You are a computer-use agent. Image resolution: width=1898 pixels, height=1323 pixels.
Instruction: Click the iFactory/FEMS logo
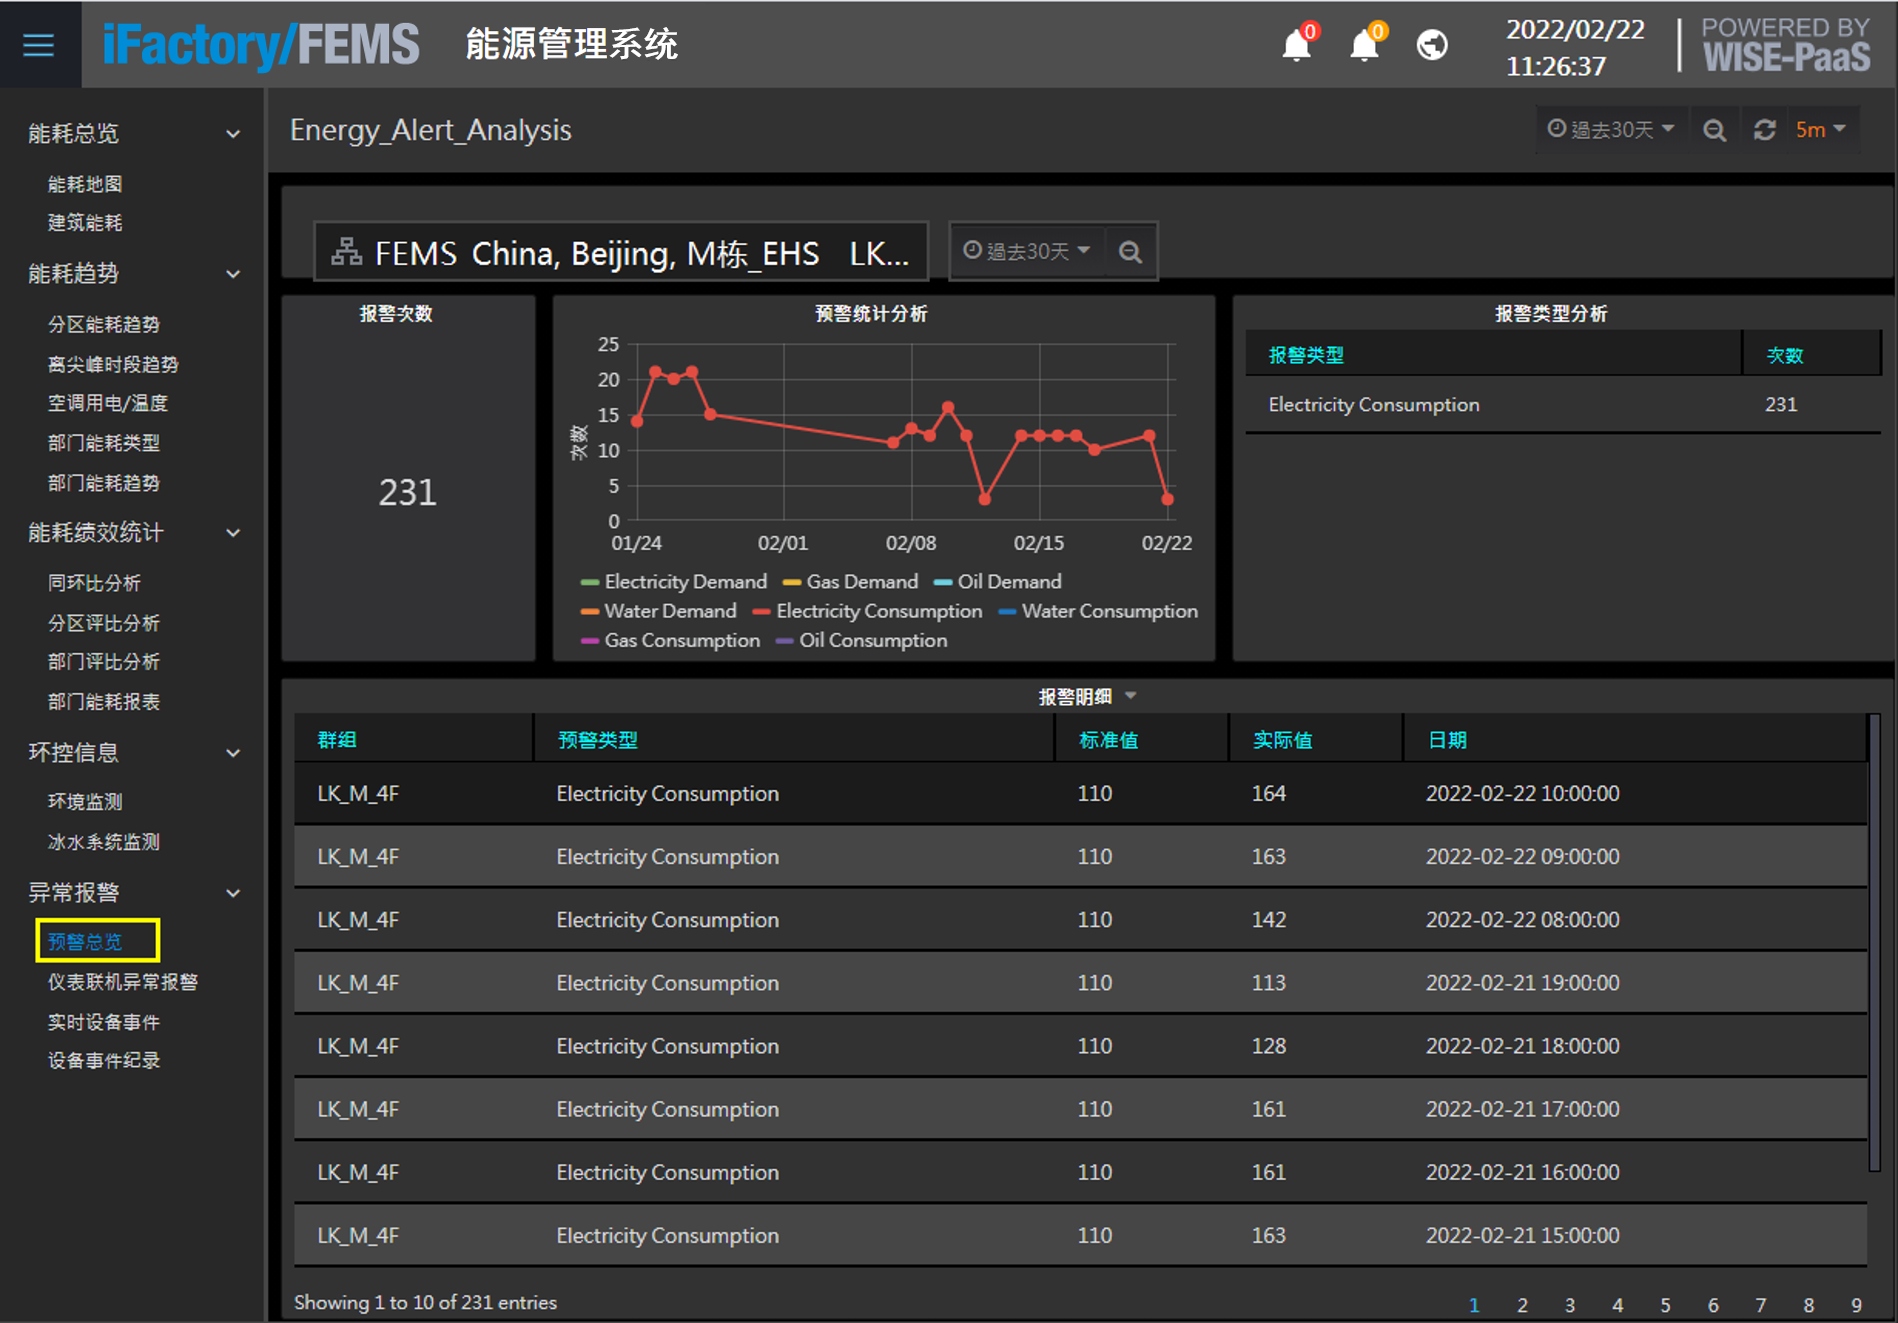261,45
